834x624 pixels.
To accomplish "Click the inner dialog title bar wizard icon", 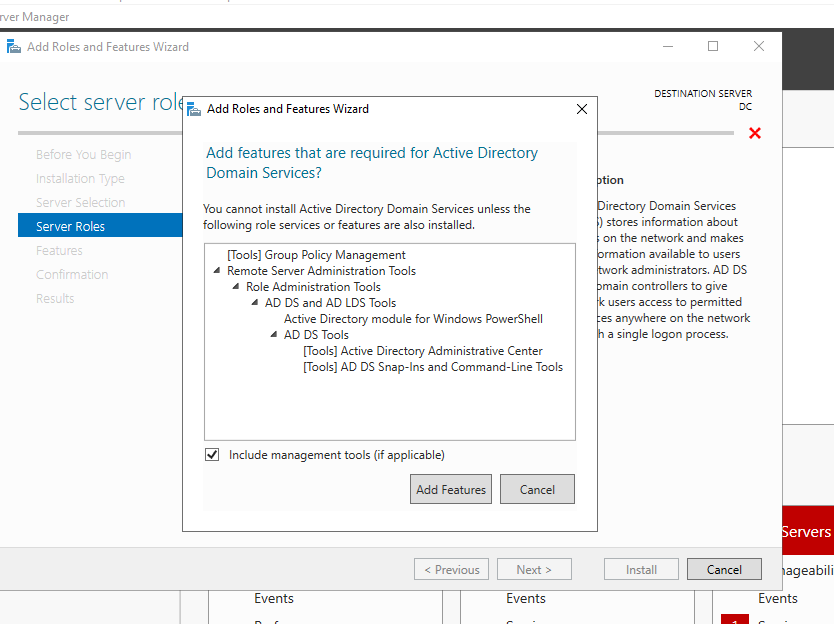I will 194,109.
